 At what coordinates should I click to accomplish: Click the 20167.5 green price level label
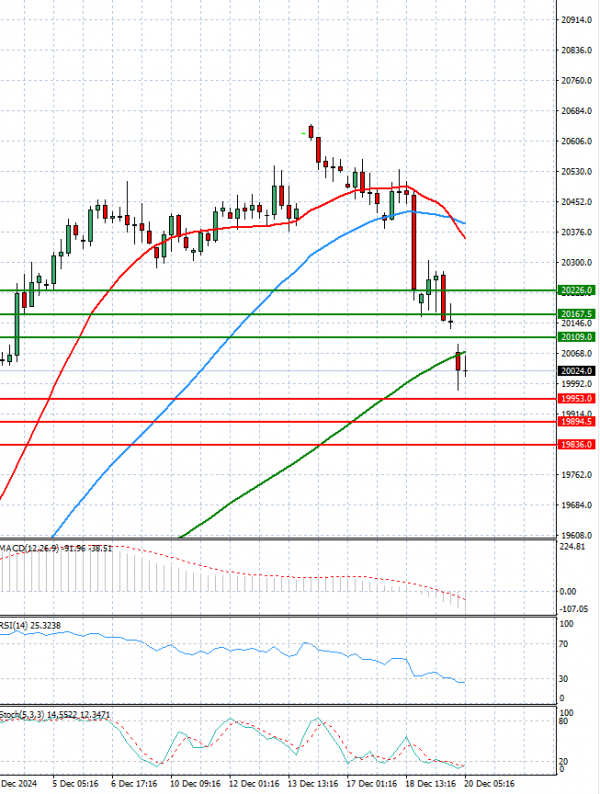click(576, 314)
